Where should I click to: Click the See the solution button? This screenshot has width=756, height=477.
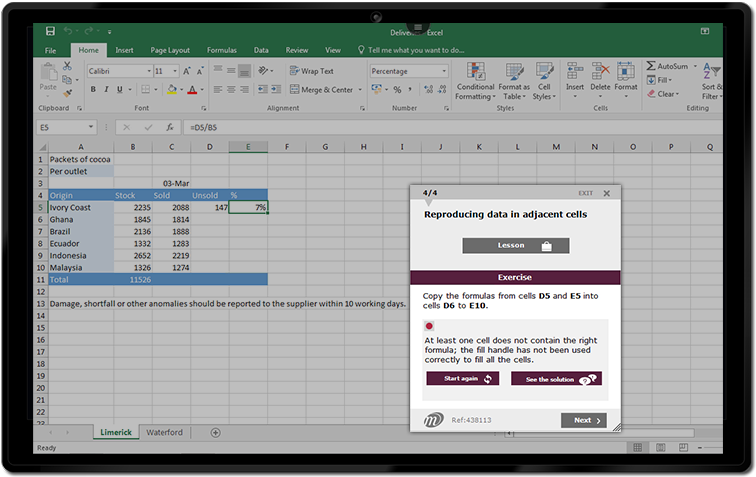click(556, 379)
